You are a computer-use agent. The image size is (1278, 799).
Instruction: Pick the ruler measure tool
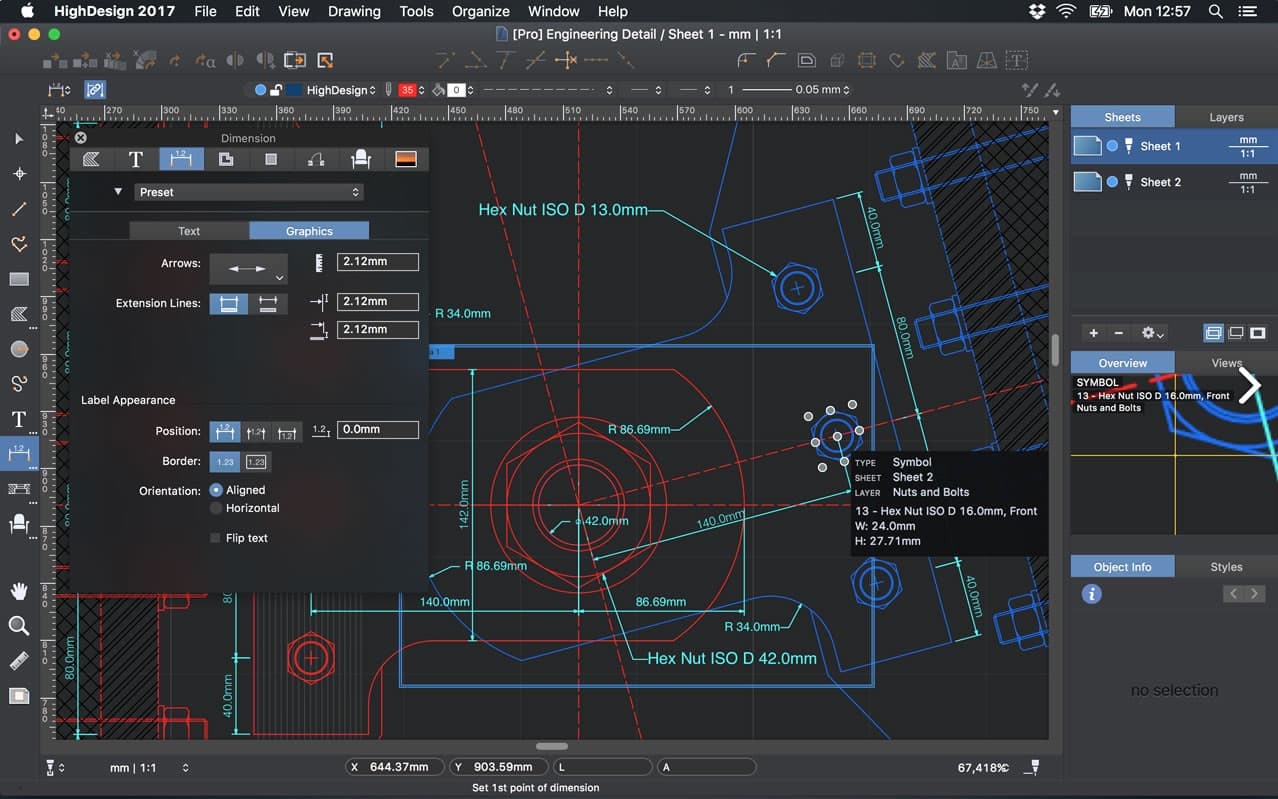[x=19, y=661]
